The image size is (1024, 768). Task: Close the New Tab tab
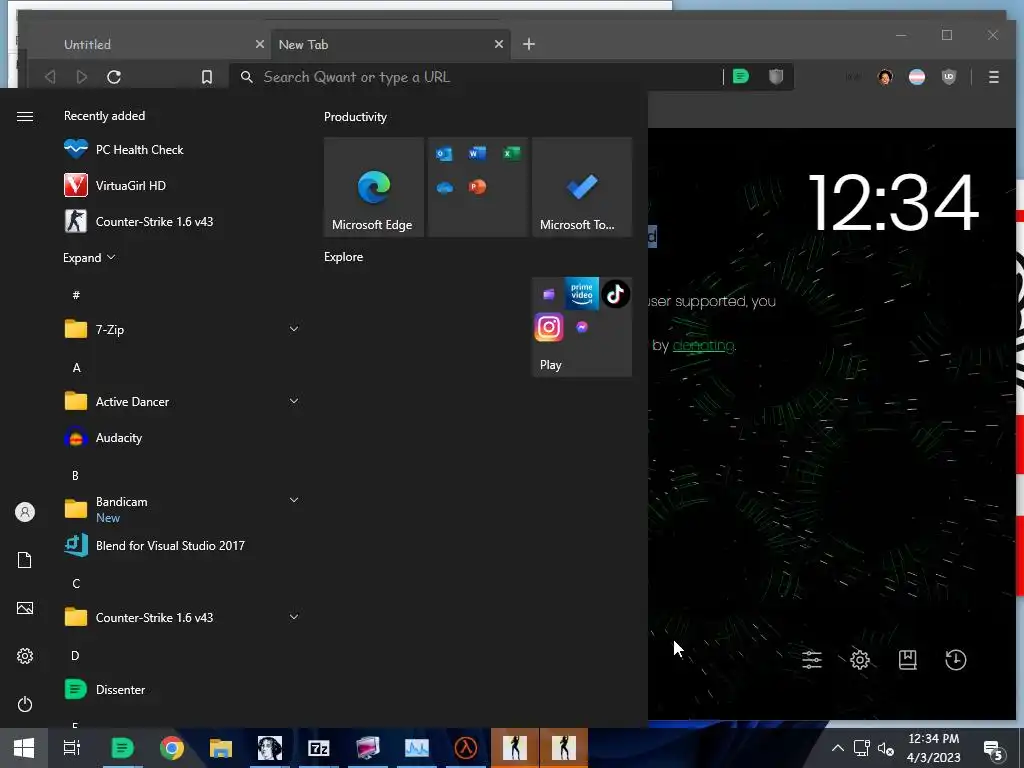[499, 44]
